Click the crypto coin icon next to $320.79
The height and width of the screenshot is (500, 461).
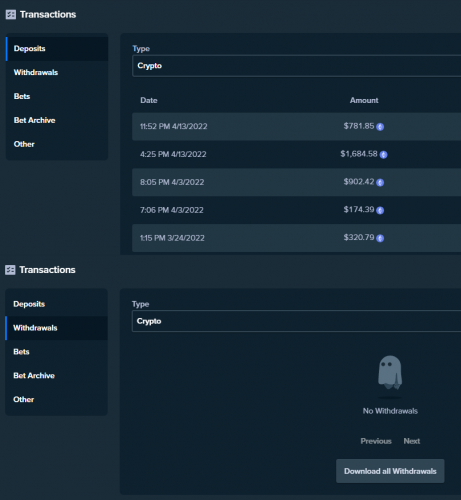pyautogui.click(x=380, y=238)
